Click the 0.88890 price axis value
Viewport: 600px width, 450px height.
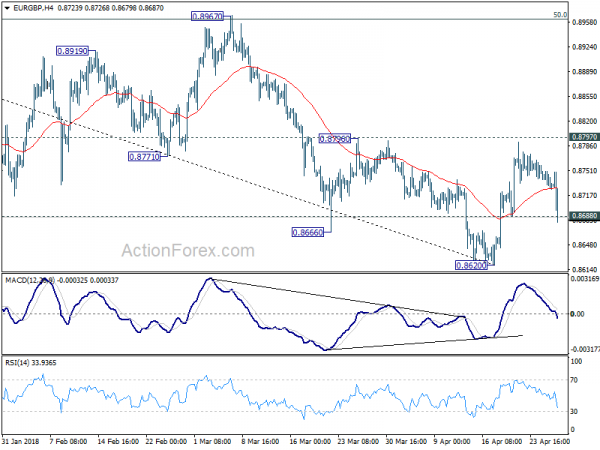point(584,72)
